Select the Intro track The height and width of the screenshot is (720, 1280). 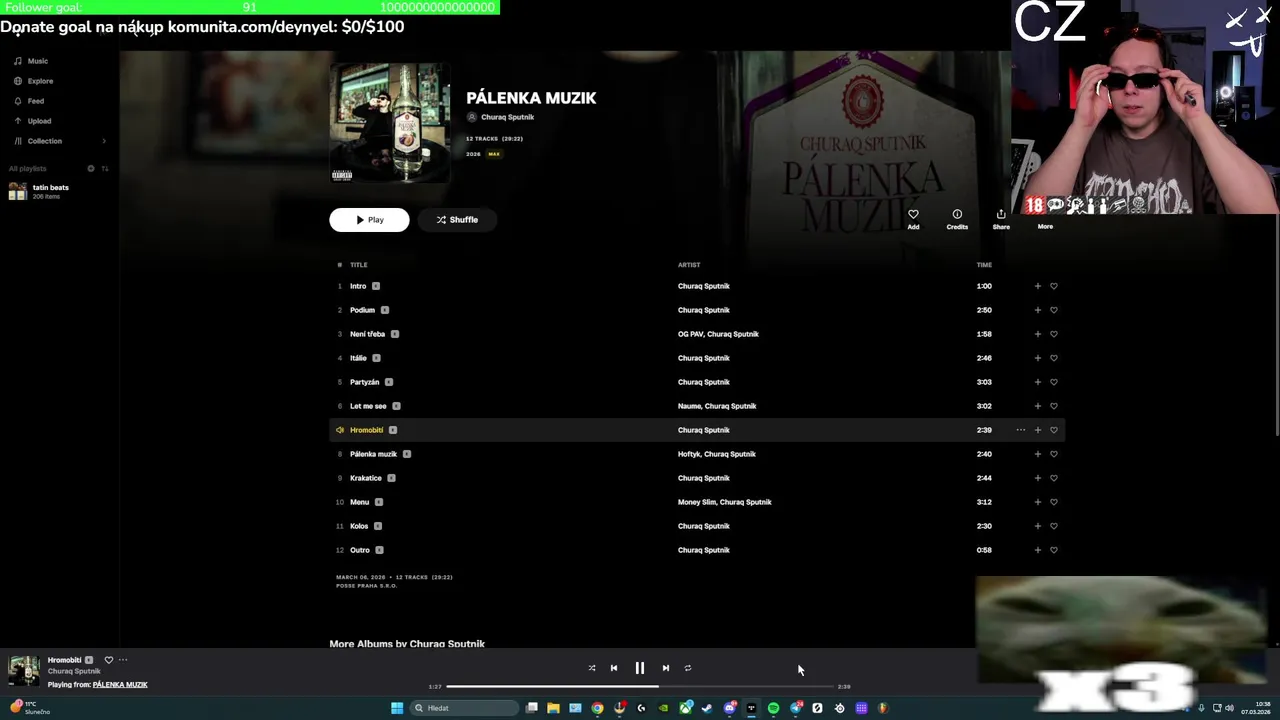(358, 286)
